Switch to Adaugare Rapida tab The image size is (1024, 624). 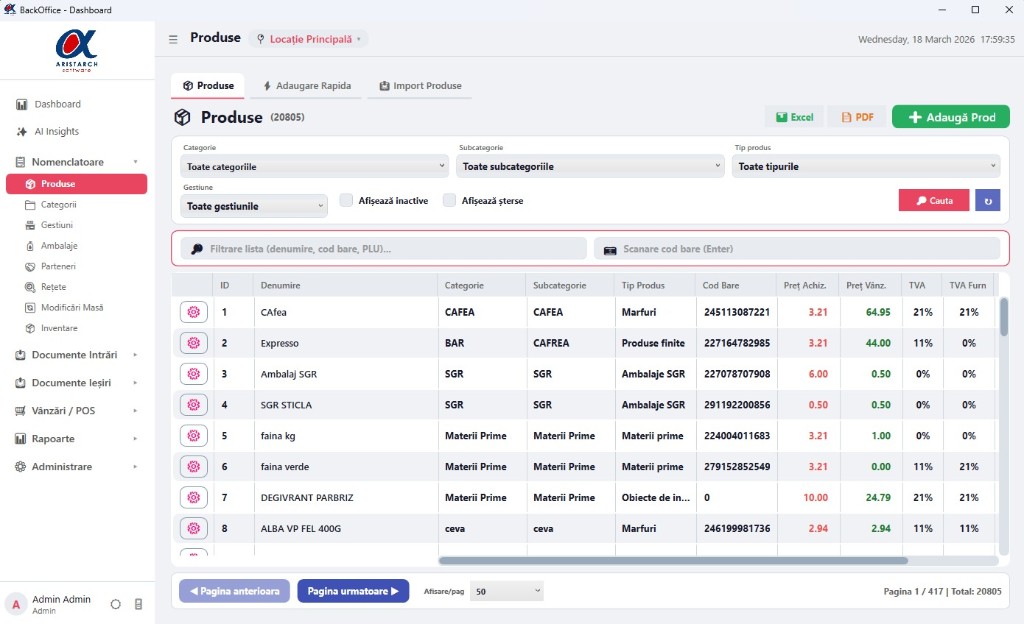coord(307,86)
